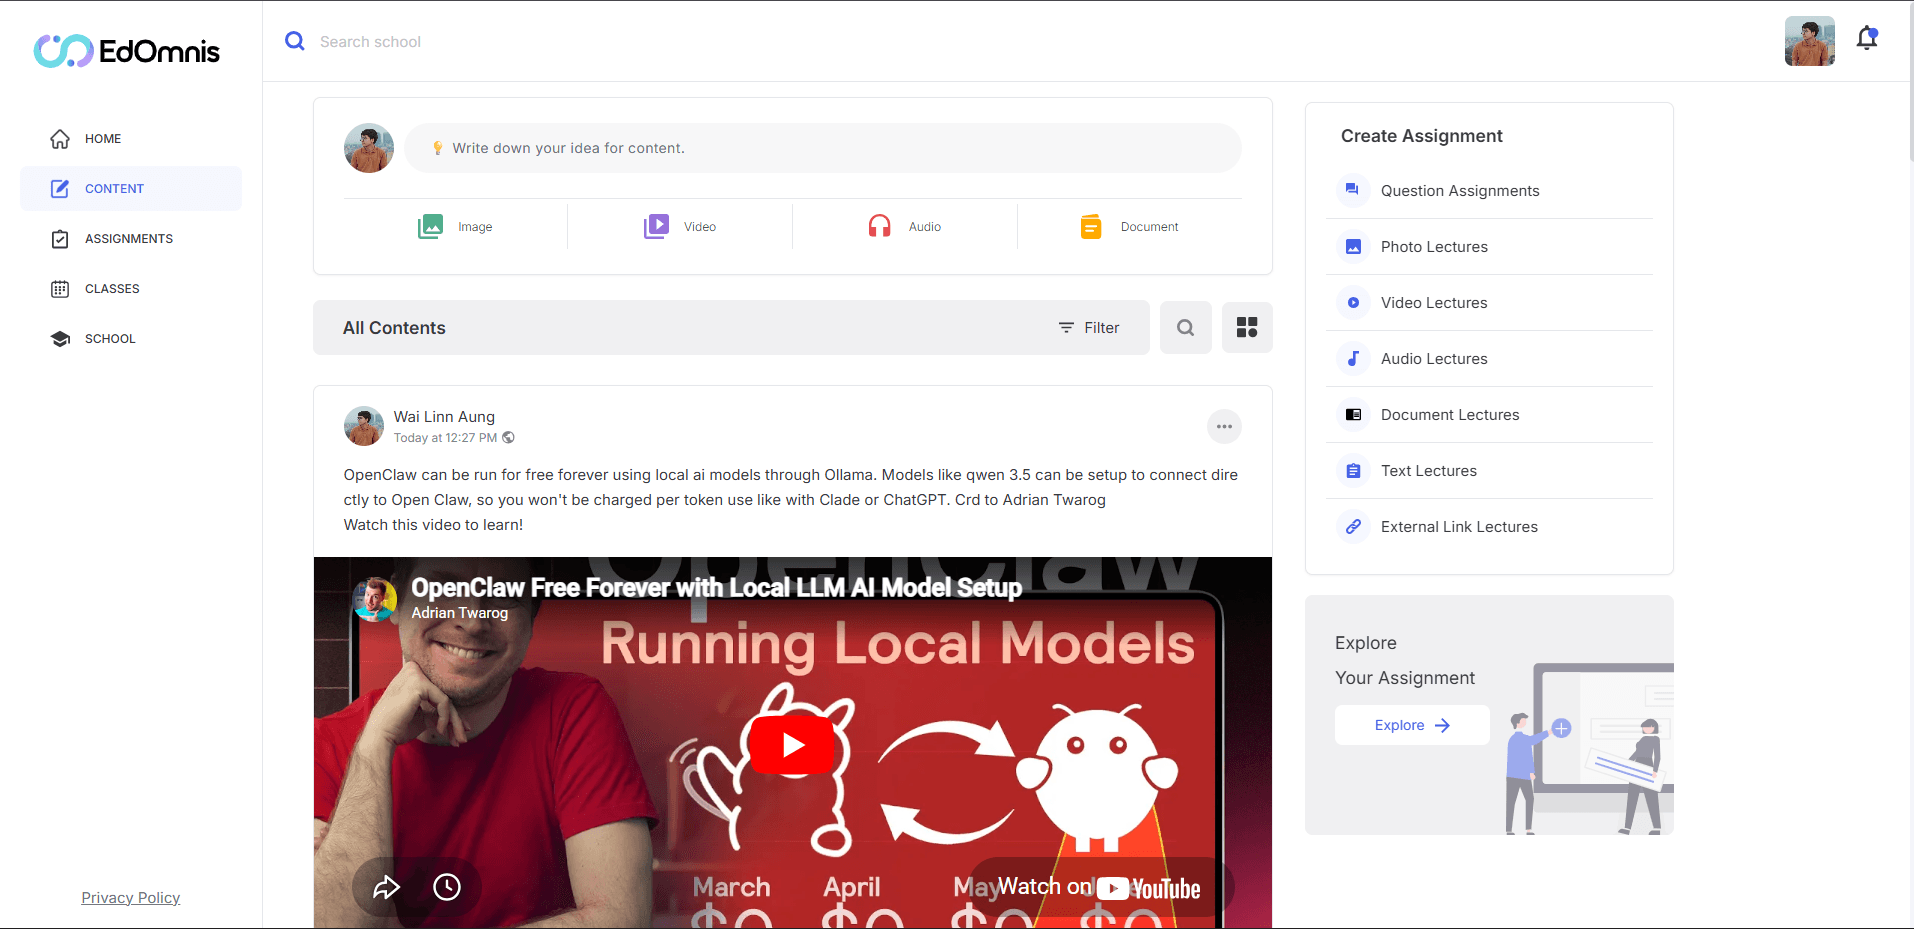Switch to grid view layout
Viewport: 1914px width, 929px height.
(1247, 328)
